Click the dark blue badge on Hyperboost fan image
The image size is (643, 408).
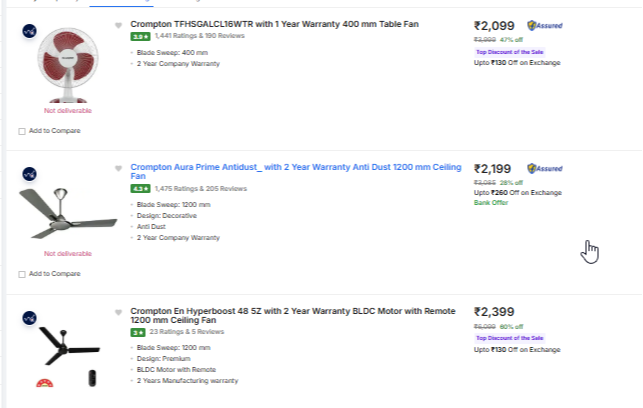(30, 318)
